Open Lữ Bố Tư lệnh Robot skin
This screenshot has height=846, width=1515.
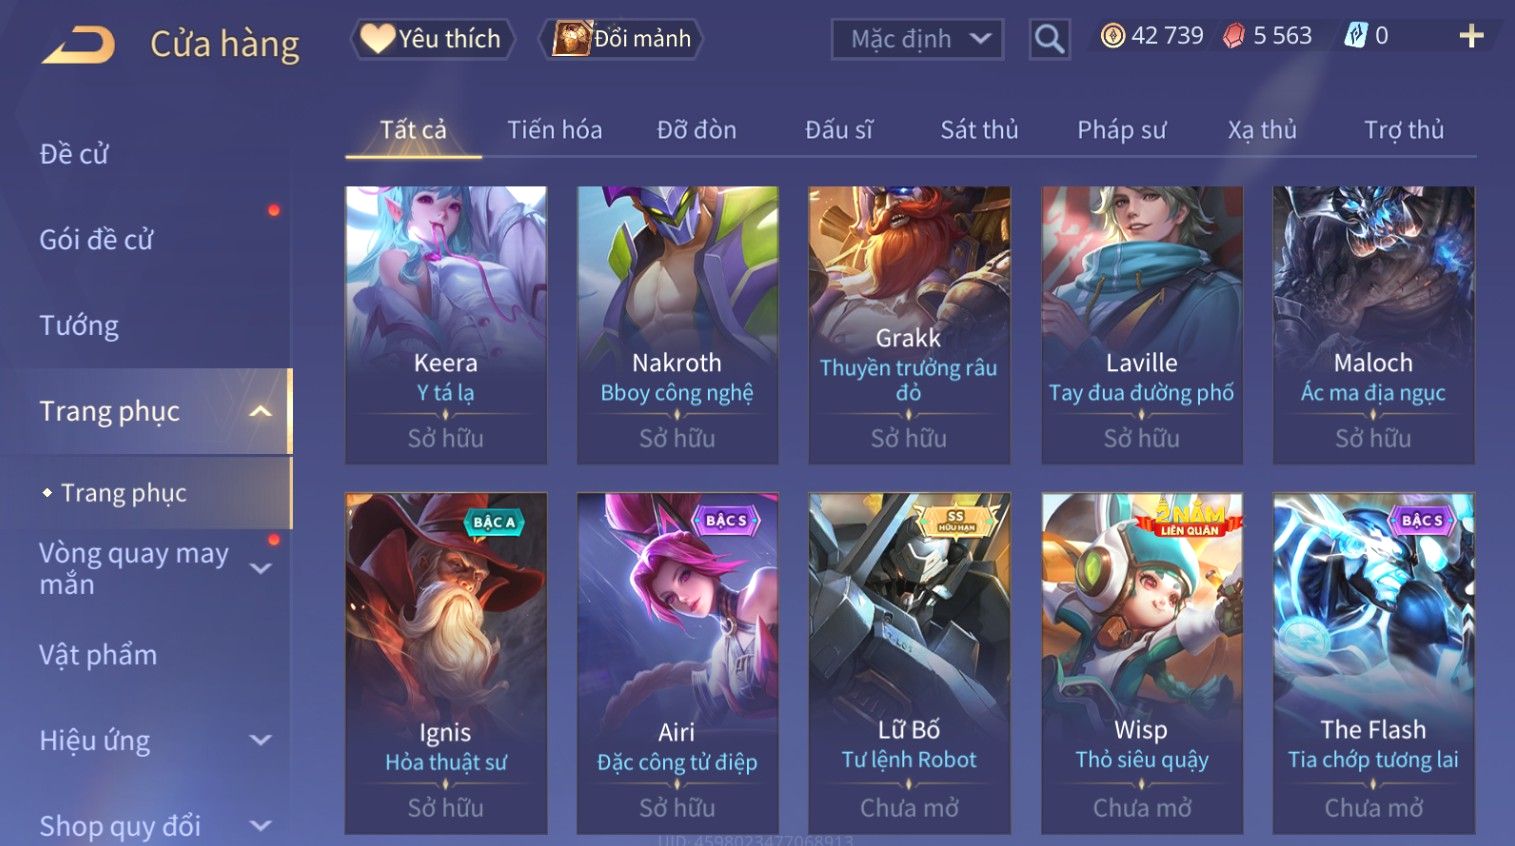pos(909,663)
